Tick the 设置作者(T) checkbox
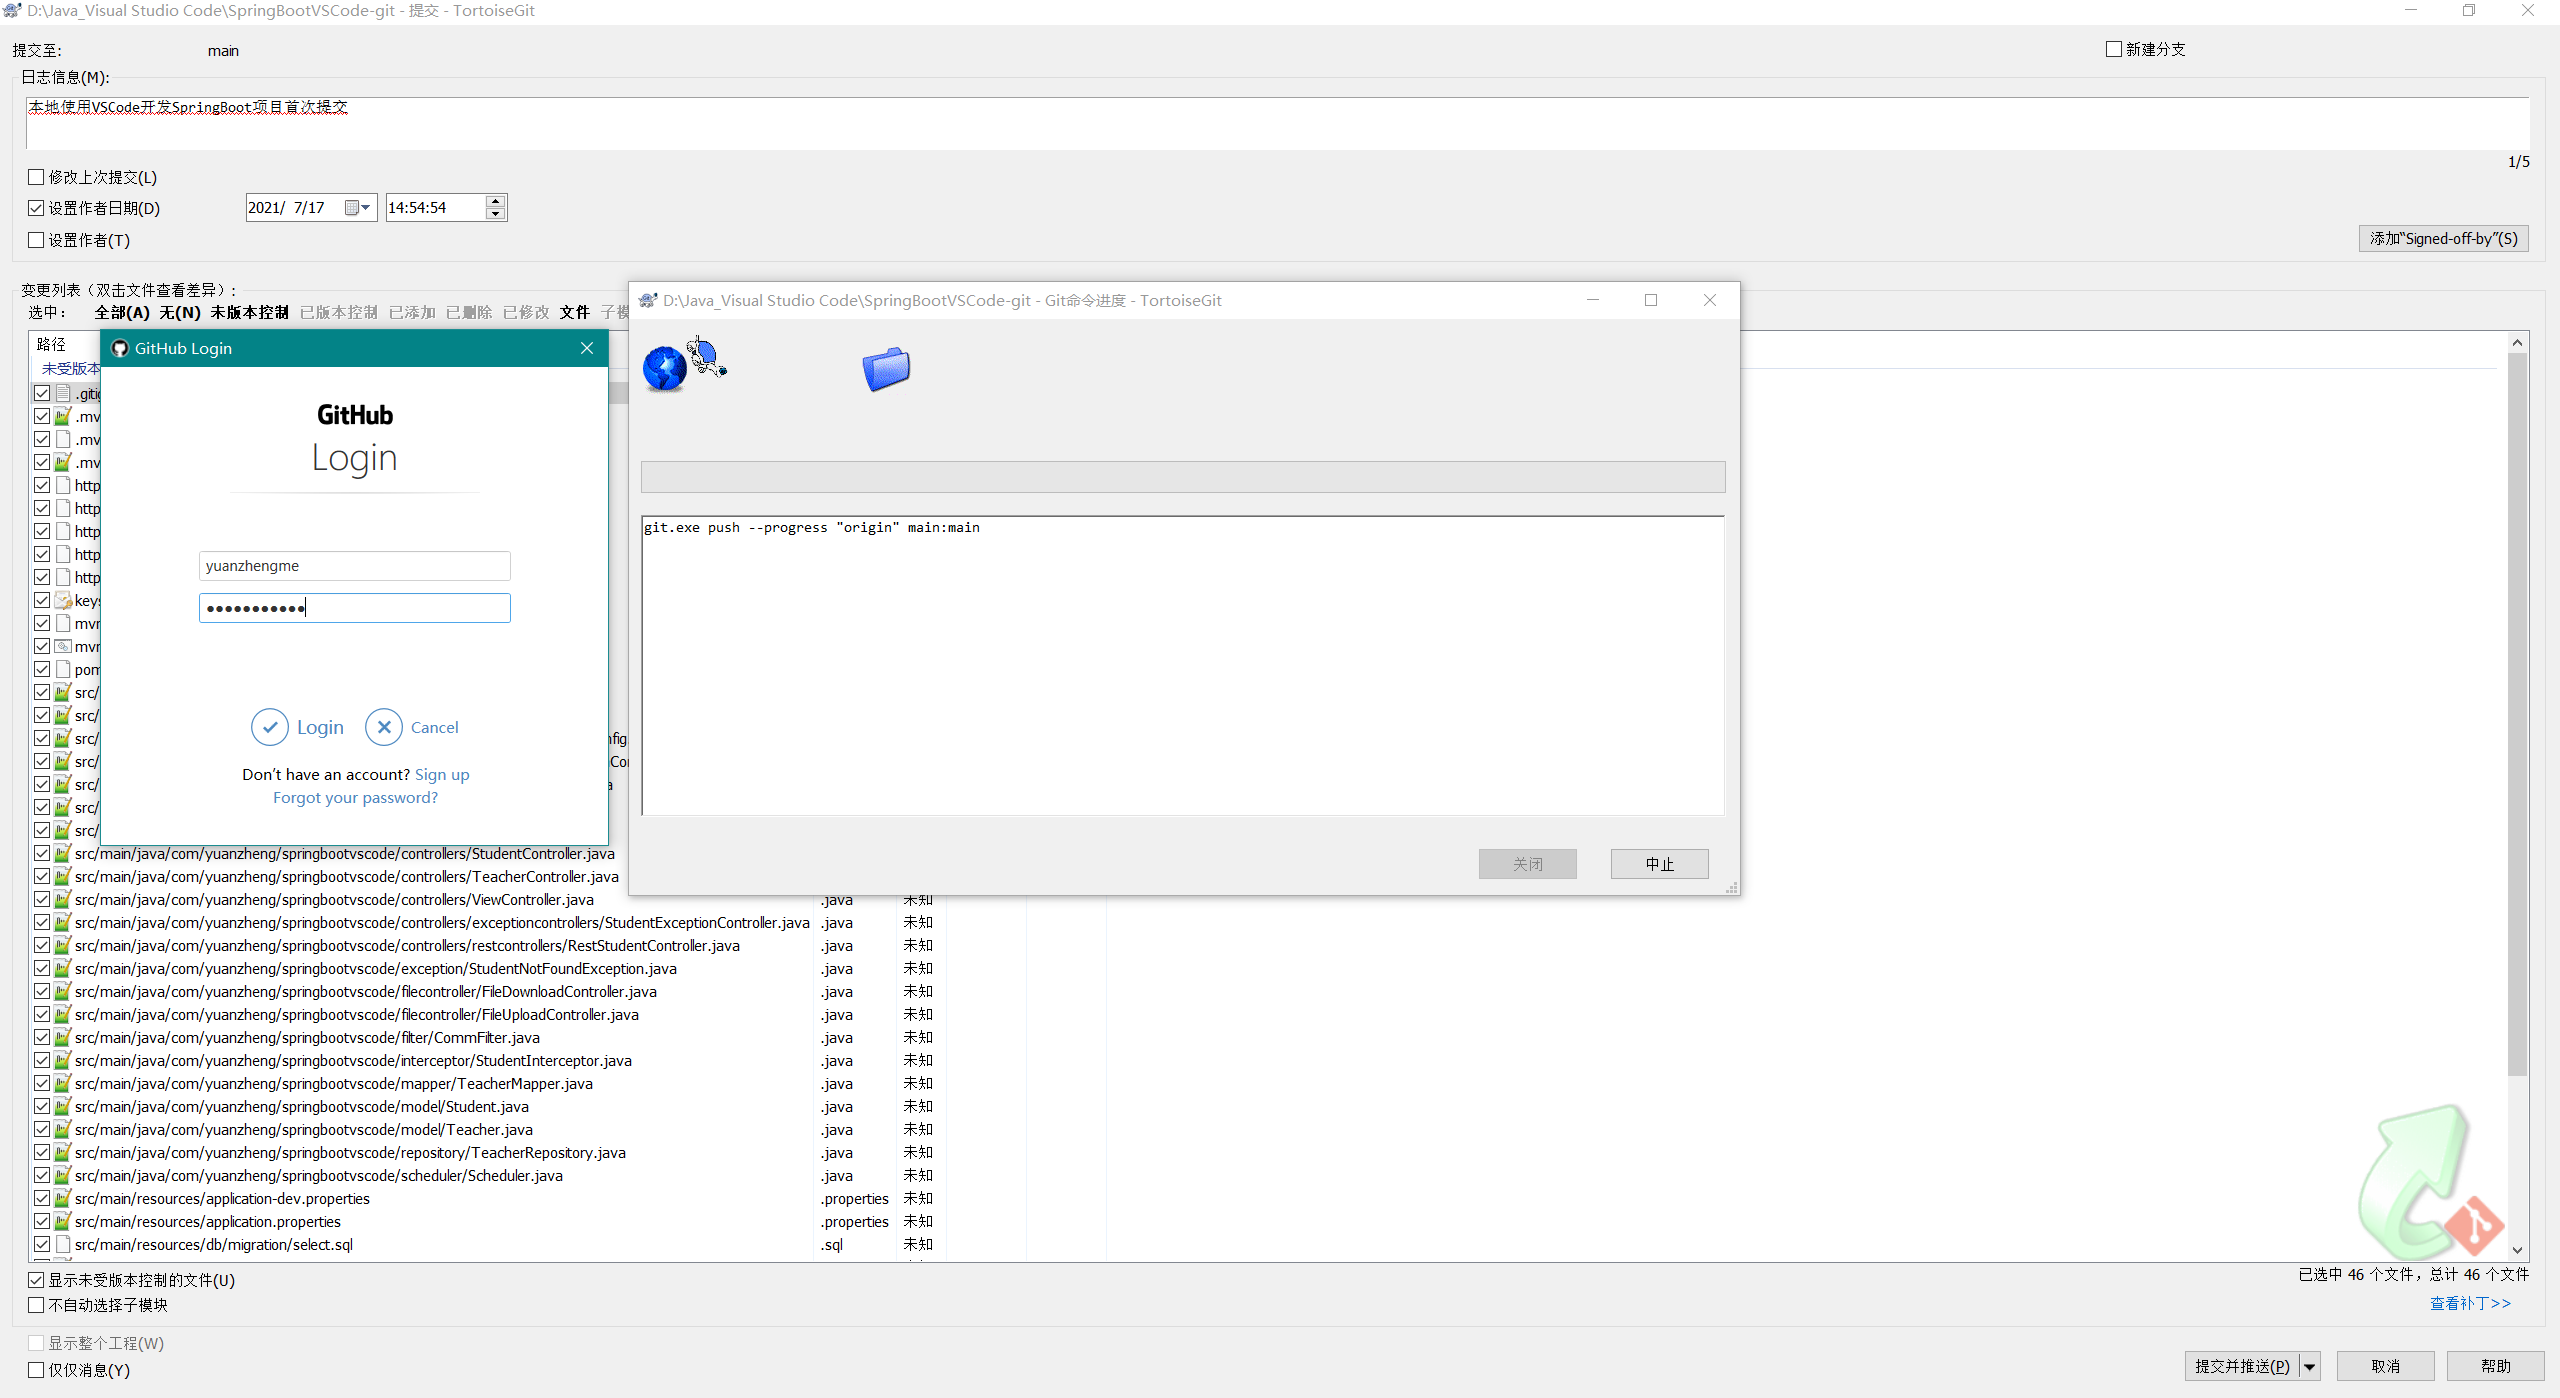The height and width of the screenshot is (1398, 2560). [x=36, y=240]
